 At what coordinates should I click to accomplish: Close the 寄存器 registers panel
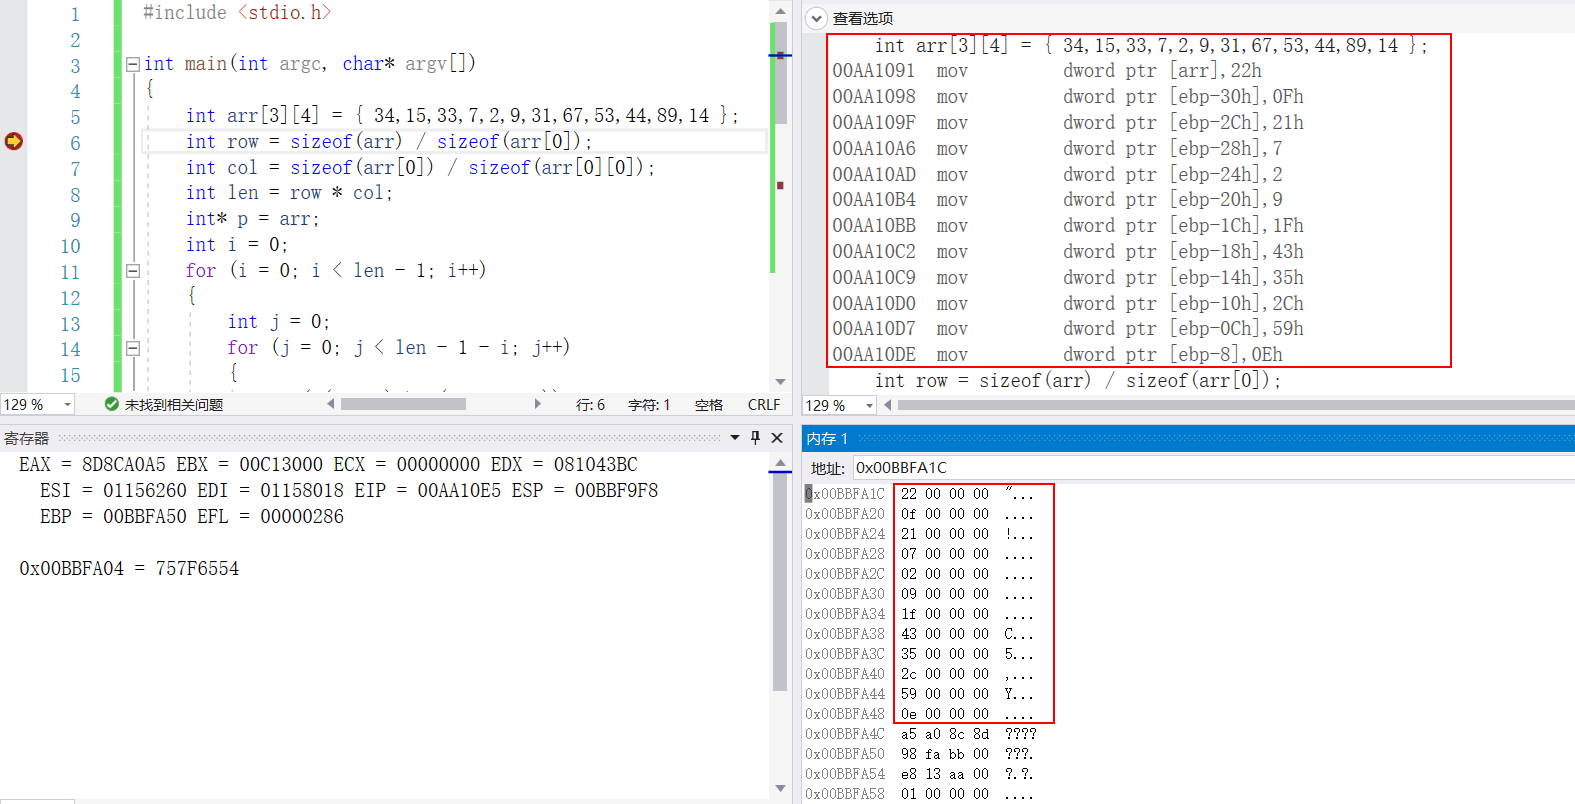click(777, 437)
